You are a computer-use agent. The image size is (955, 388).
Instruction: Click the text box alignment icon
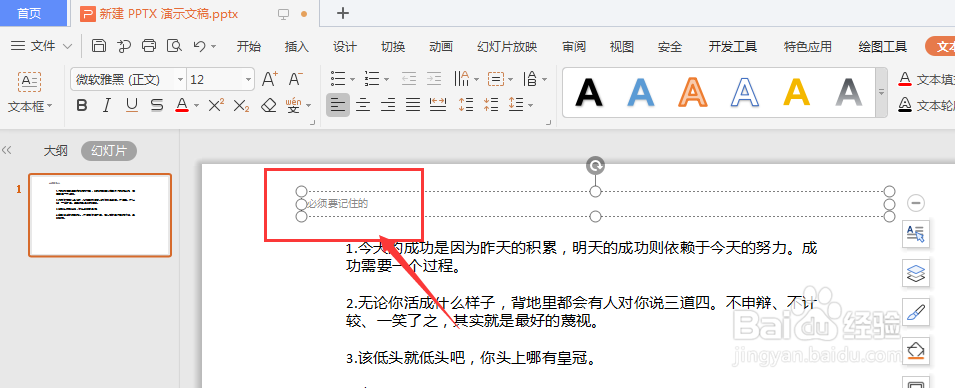[496, 79]
